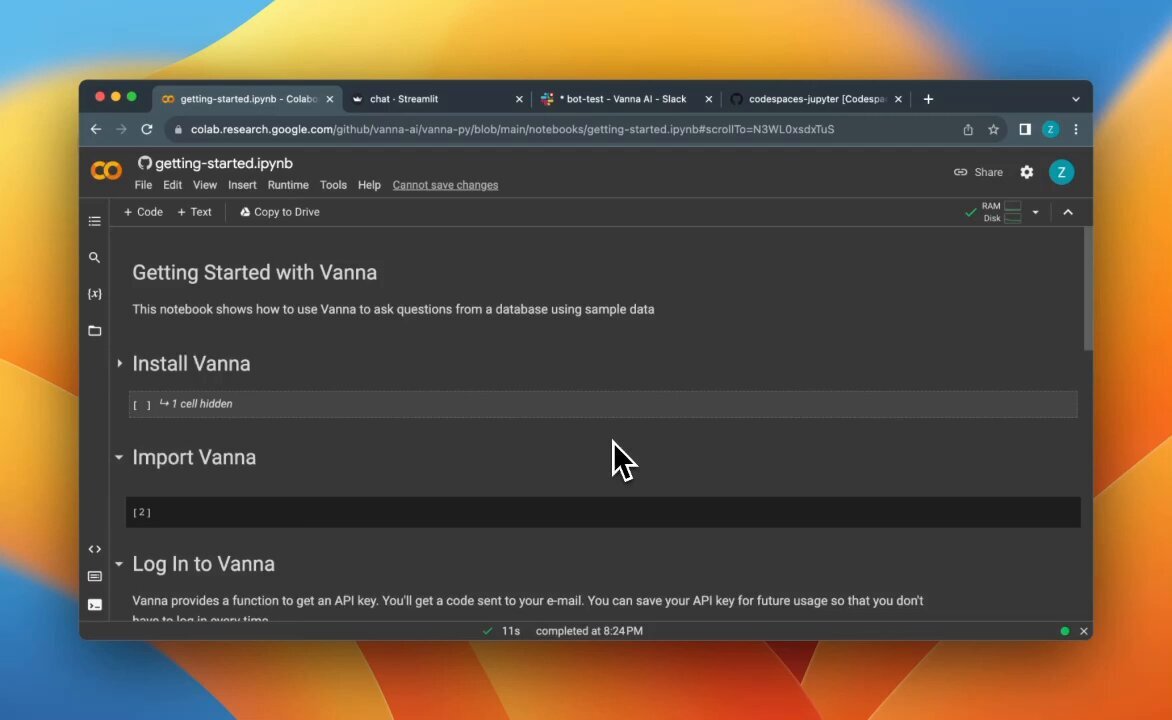
Task: Reload the page with the refresh icon
Action: 146,129
